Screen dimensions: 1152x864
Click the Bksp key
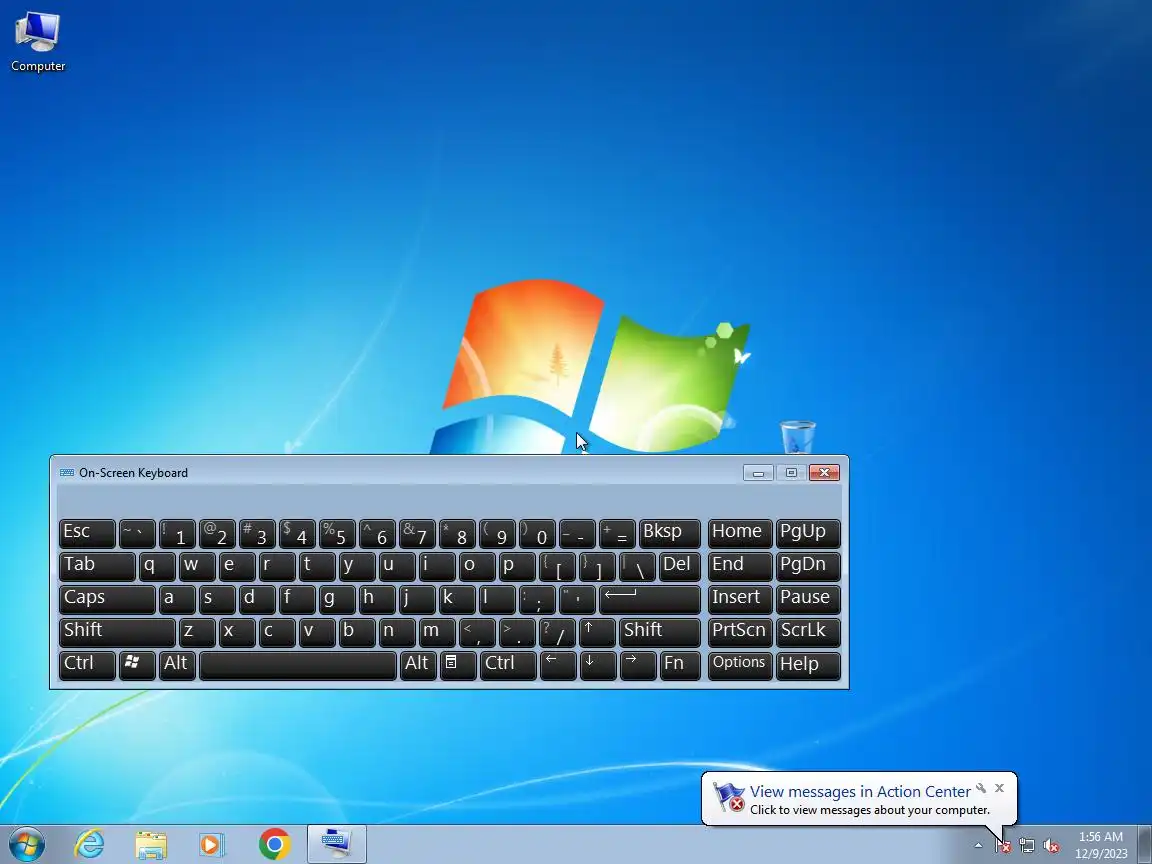[669, 533]
